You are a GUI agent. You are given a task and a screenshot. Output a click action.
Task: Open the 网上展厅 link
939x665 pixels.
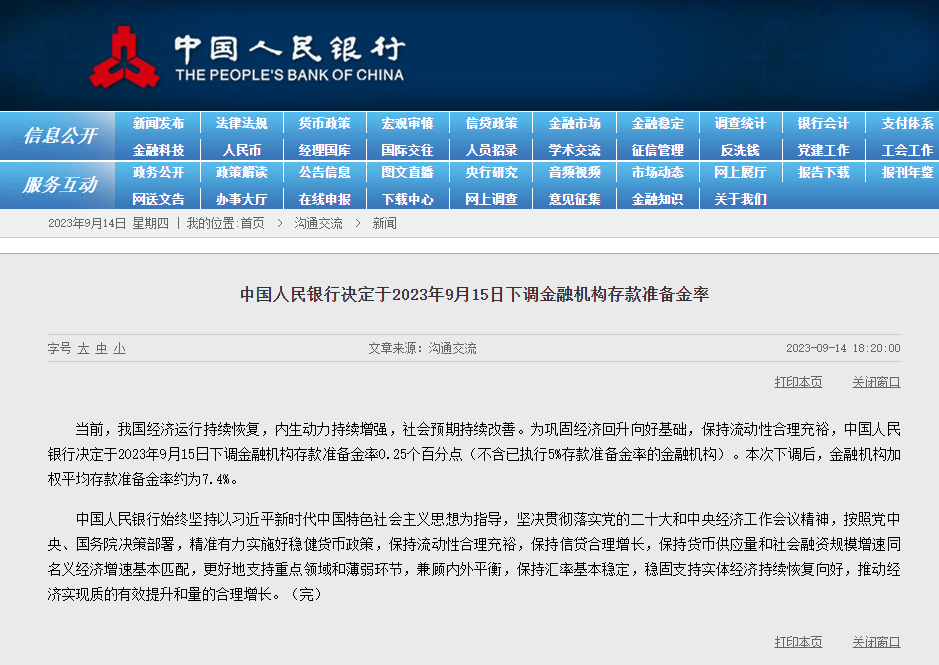[x=740, y=173]
